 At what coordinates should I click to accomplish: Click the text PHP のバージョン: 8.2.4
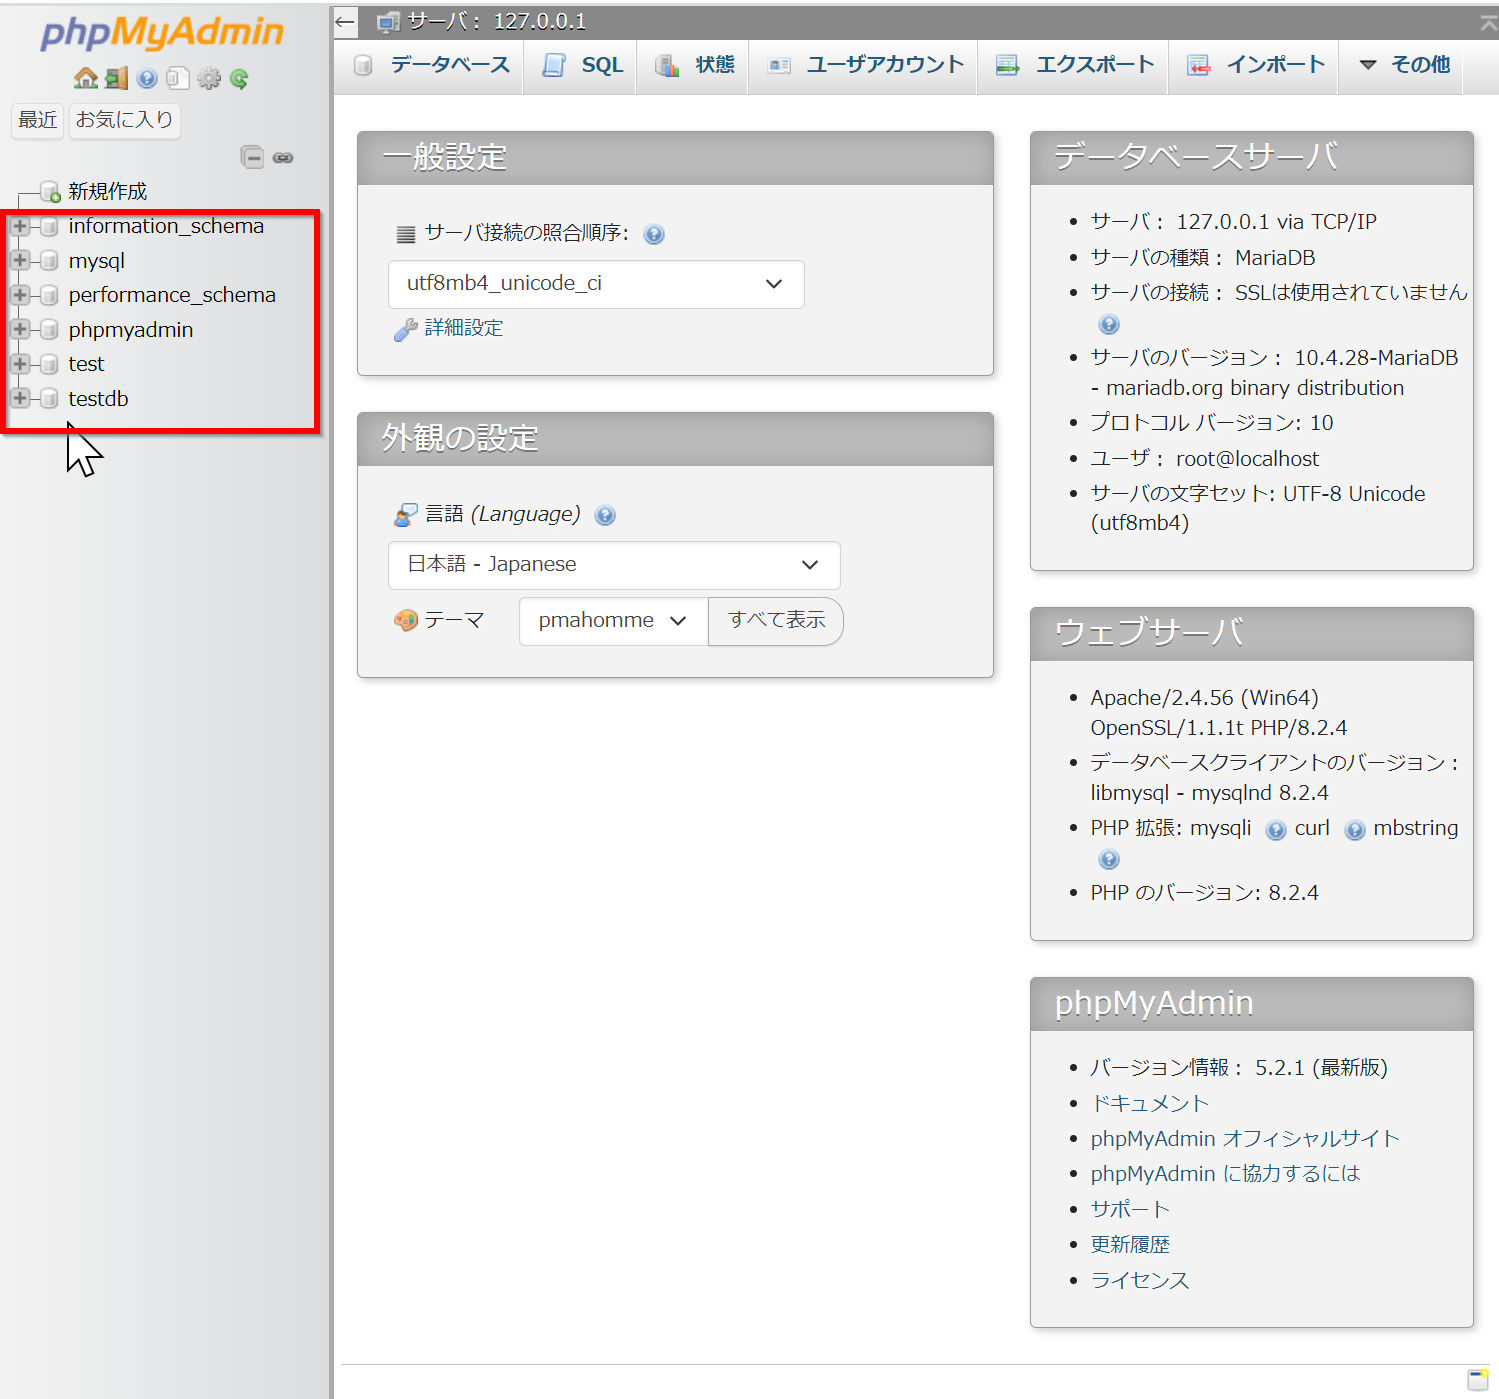[x=1204, y=893]
